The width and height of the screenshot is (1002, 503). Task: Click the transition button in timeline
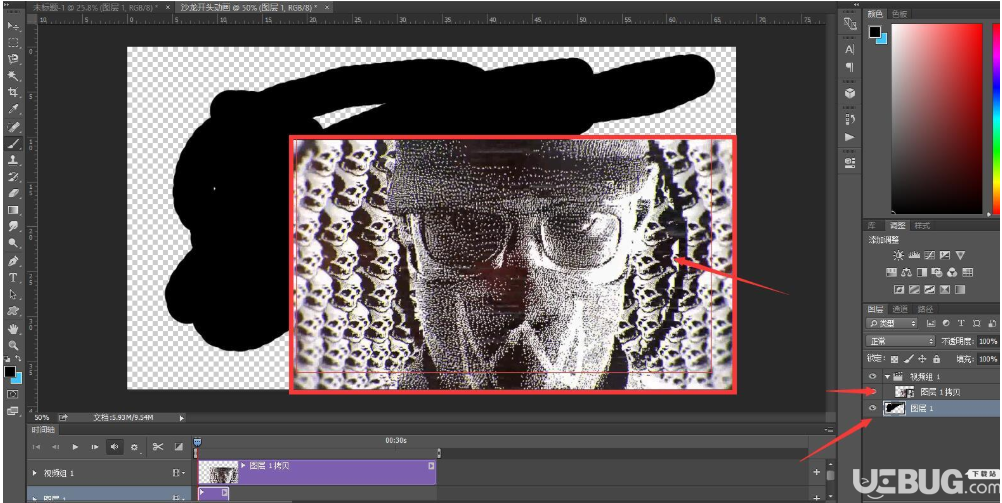178,447
